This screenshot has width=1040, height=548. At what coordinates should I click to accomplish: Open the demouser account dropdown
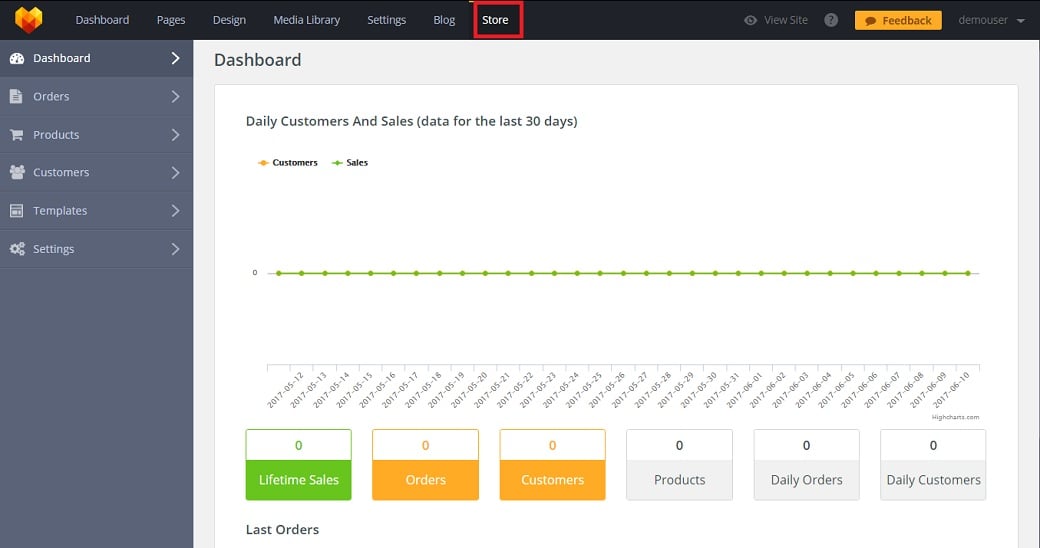991,20
